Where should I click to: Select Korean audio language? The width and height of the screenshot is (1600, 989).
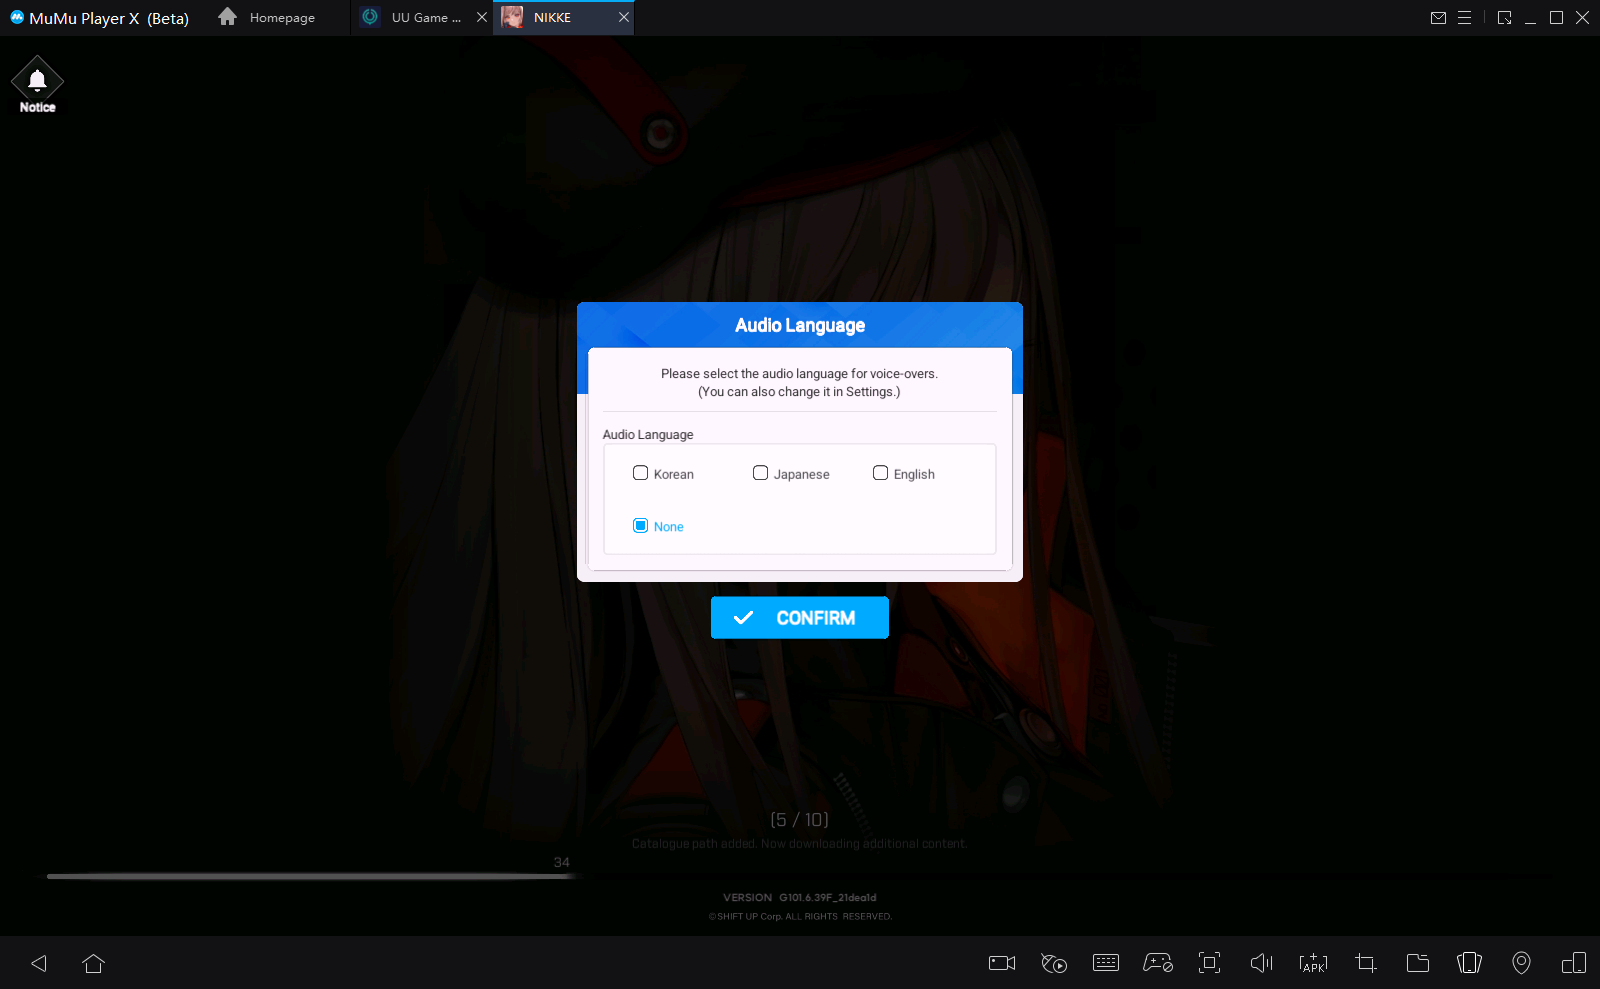tap(641, 473)
